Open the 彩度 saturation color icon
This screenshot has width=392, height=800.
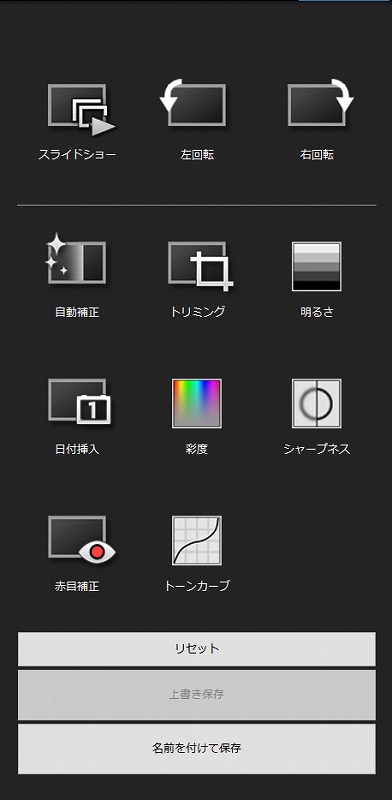tap(197, 403)
